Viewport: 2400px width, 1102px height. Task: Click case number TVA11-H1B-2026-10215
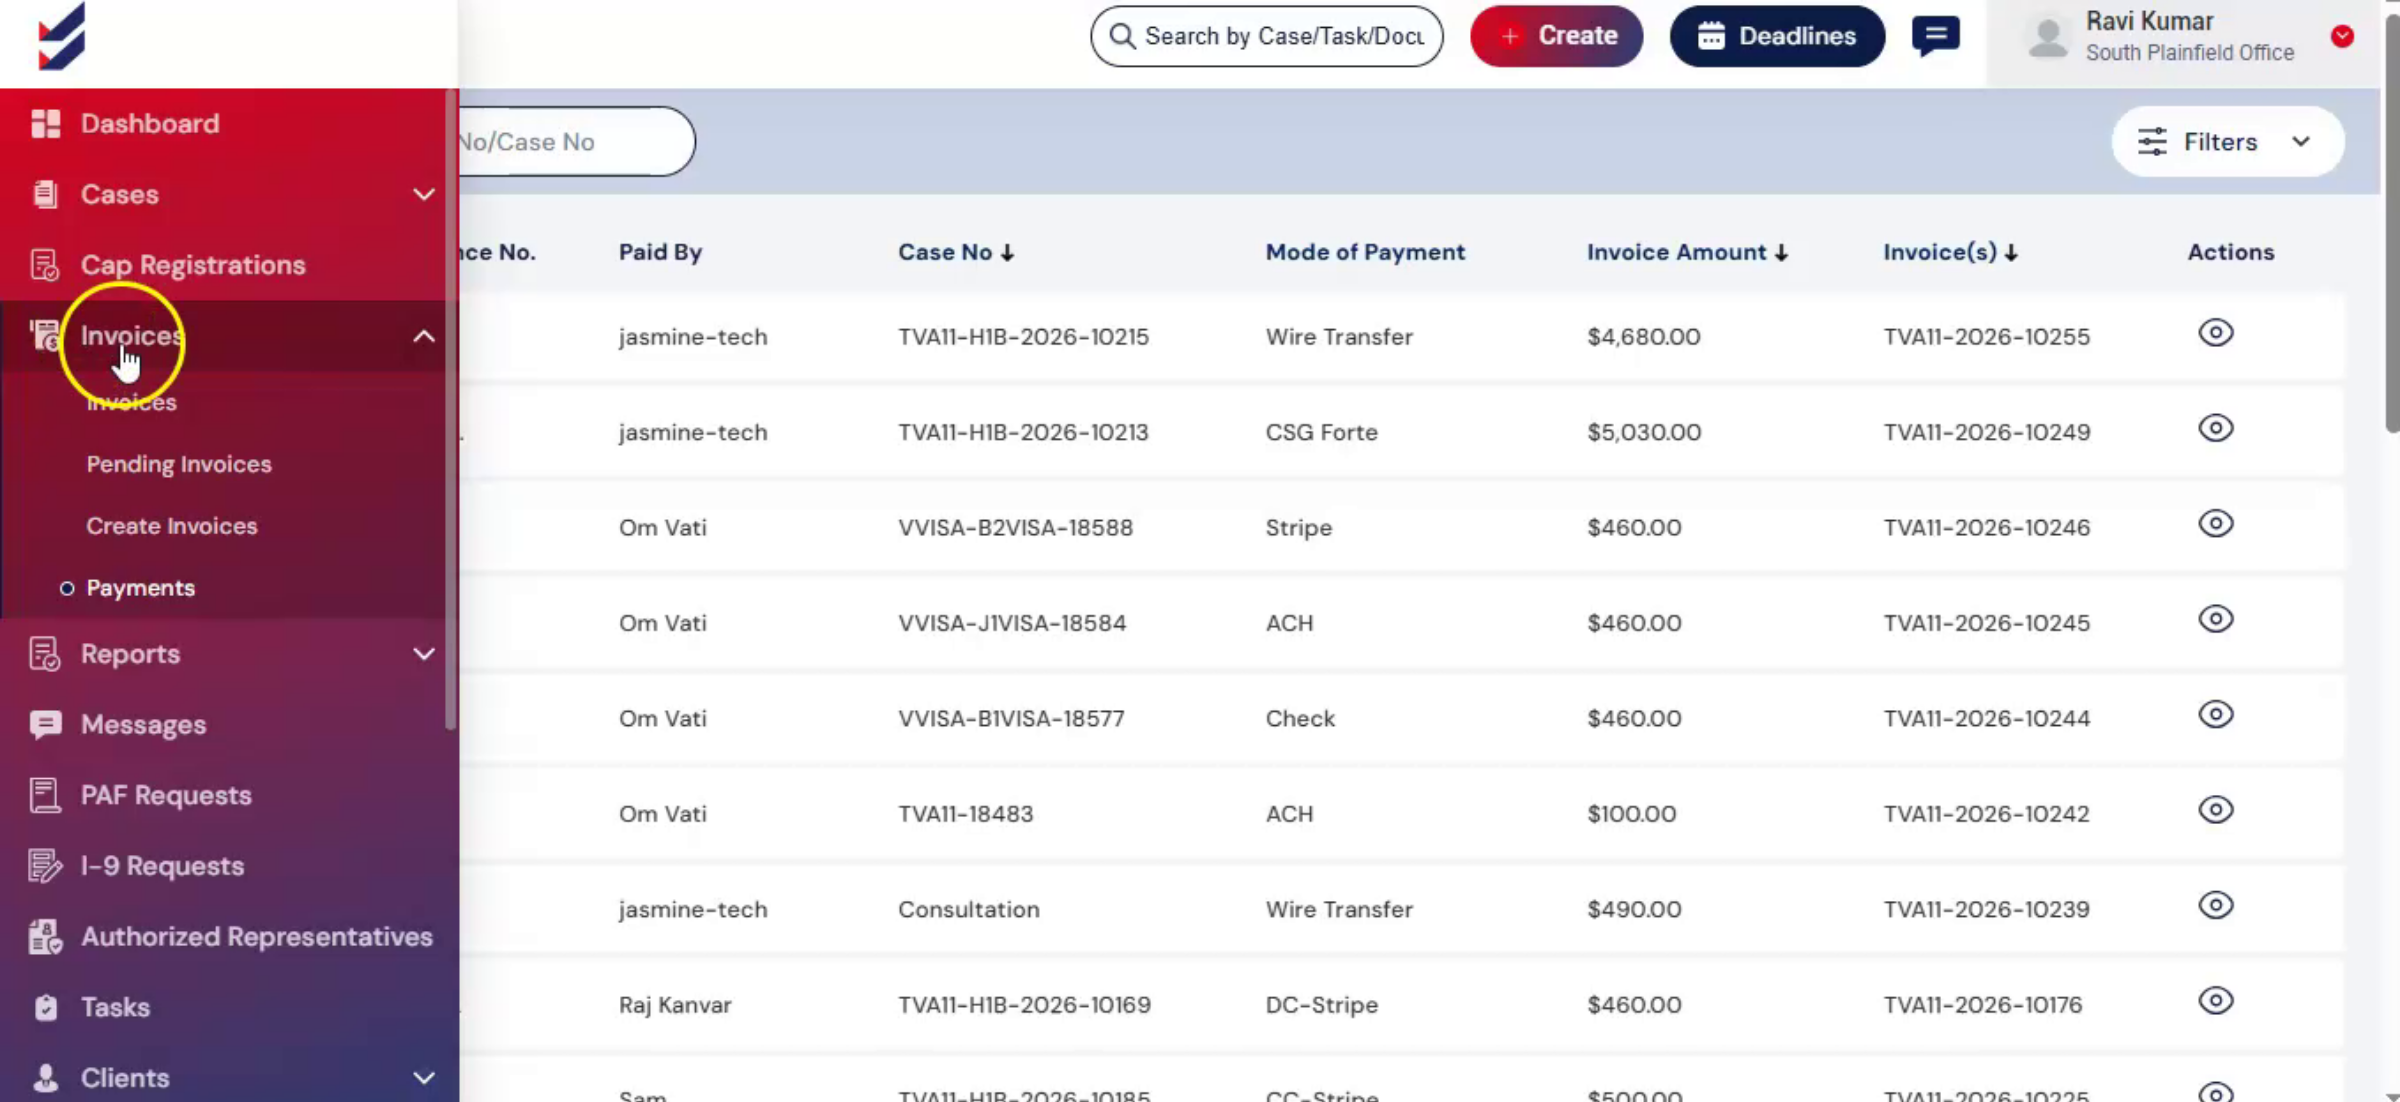click(1023, 337)
